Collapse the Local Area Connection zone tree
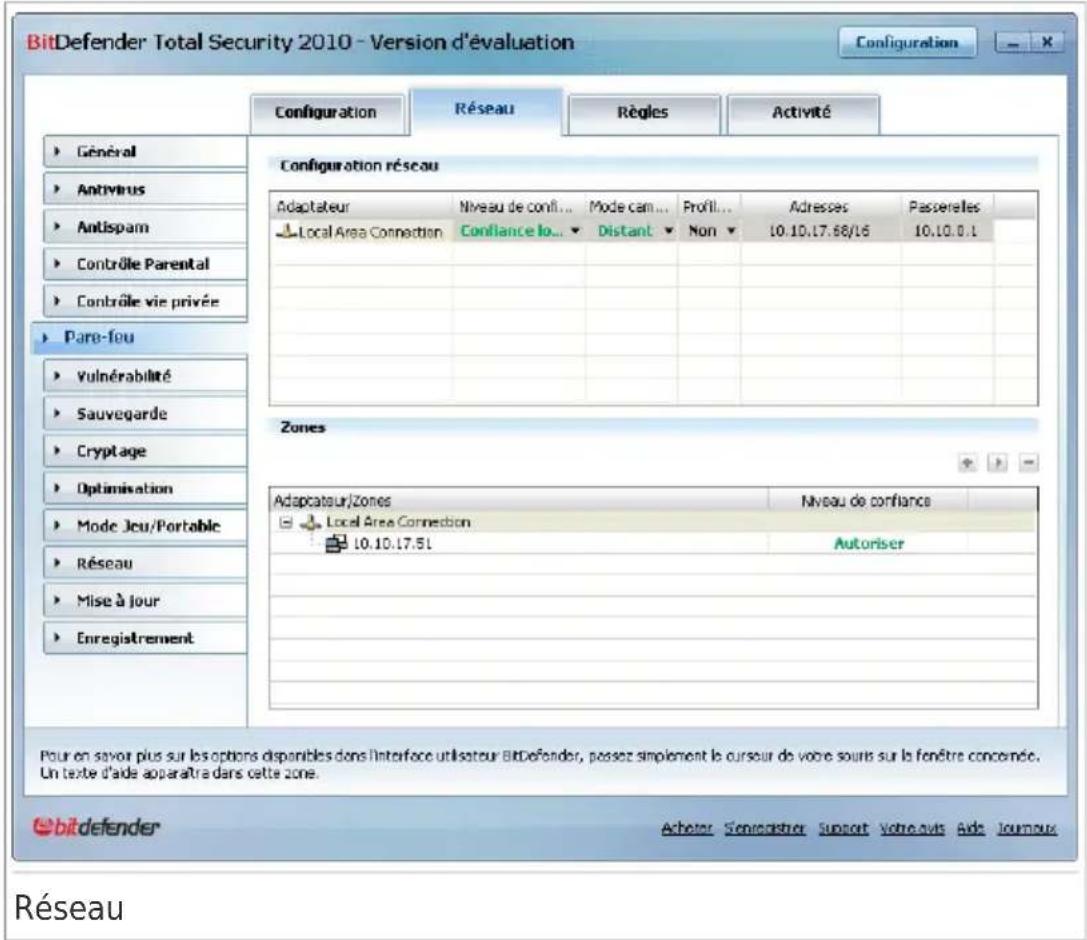Image resolution: width=1087 pixels, height=940 pixels. (x=286, y=522)
